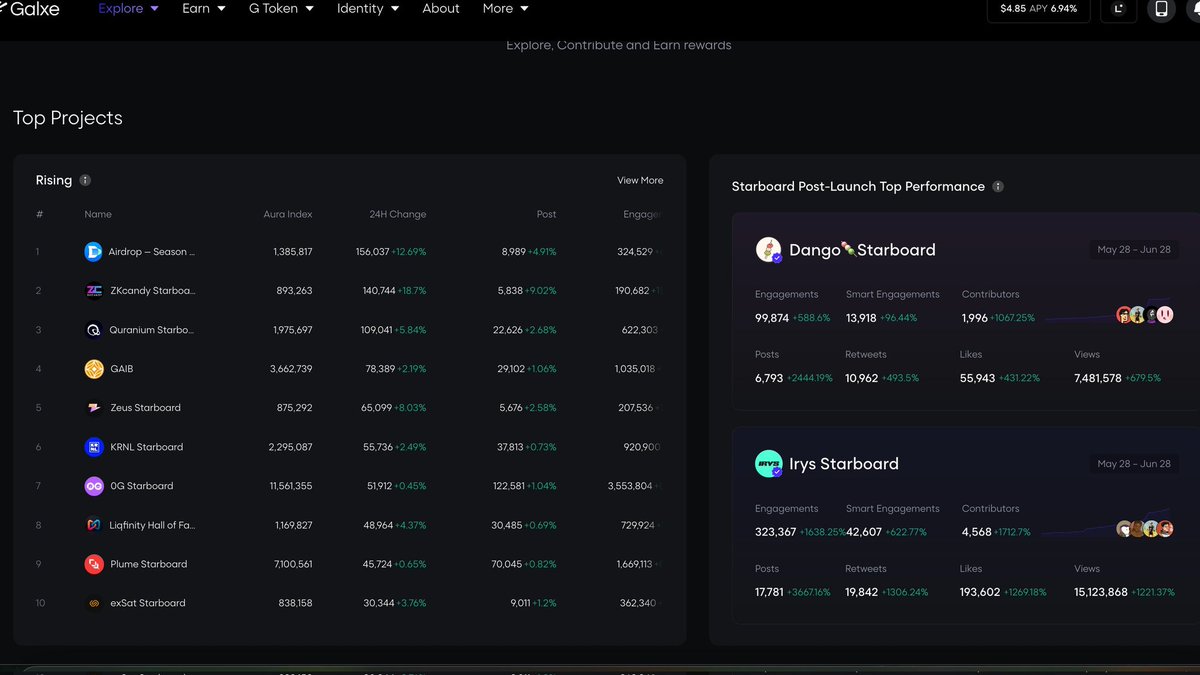Click Dango contributor avatars group
The height and width of the screenshot is (675, 1200).
point(1145,315)
